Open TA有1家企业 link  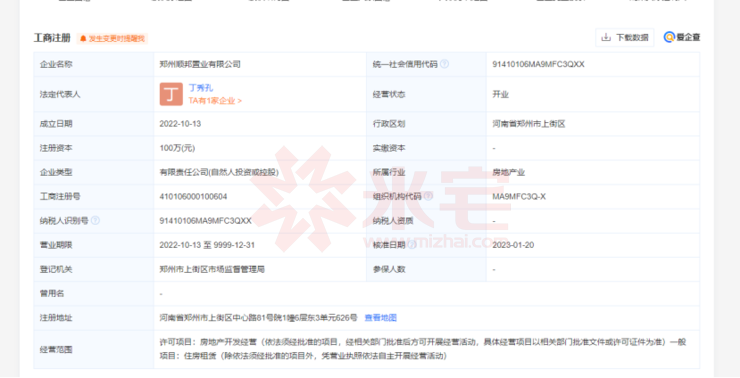(x=215, y=101)
